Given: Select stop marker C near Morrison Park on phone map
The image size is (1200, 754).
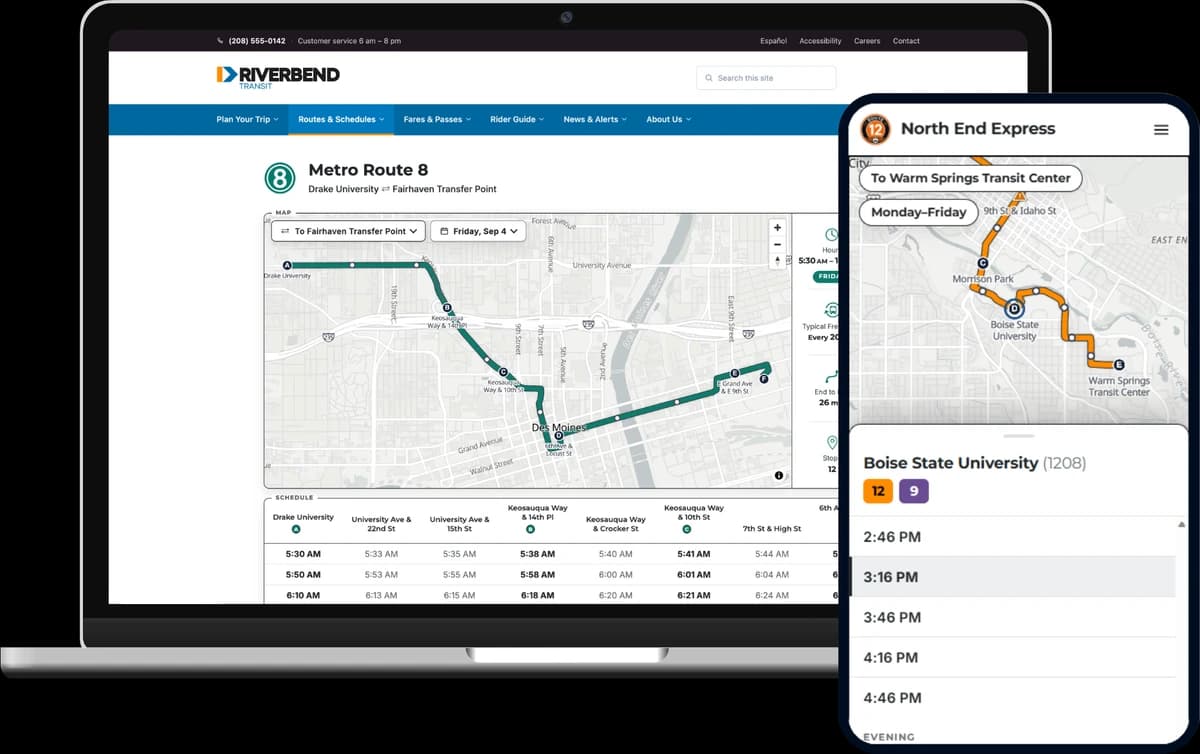Looking at the screenshot, I should coord(983,264).
